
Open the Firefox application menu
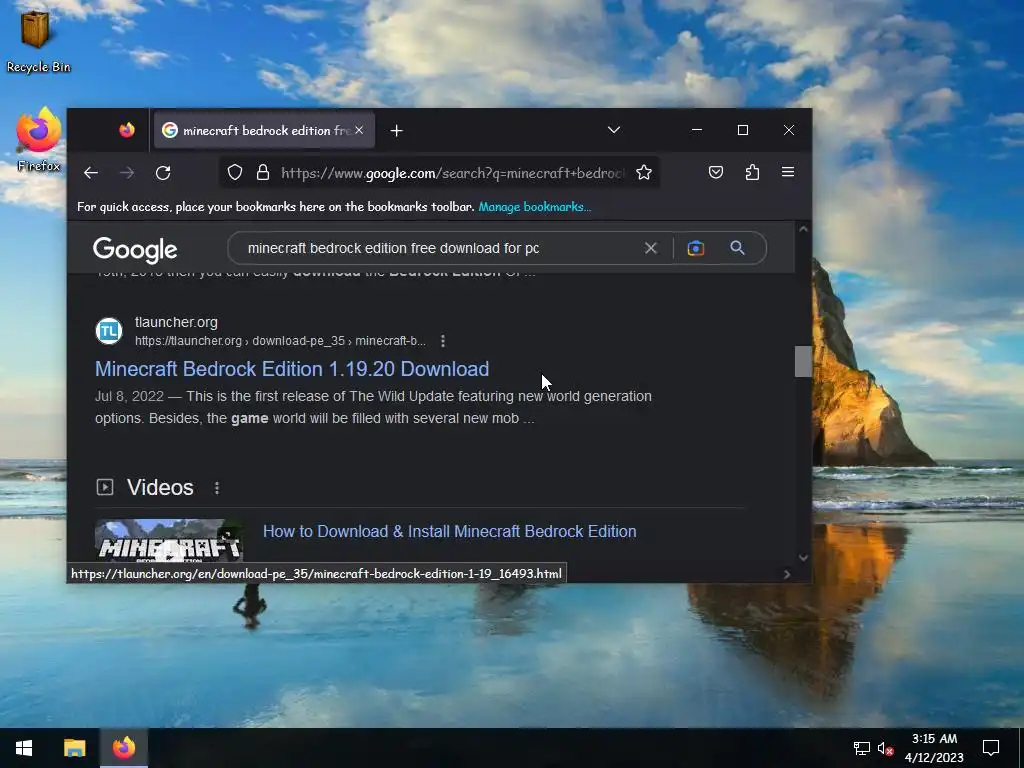(x=788, y=172)
